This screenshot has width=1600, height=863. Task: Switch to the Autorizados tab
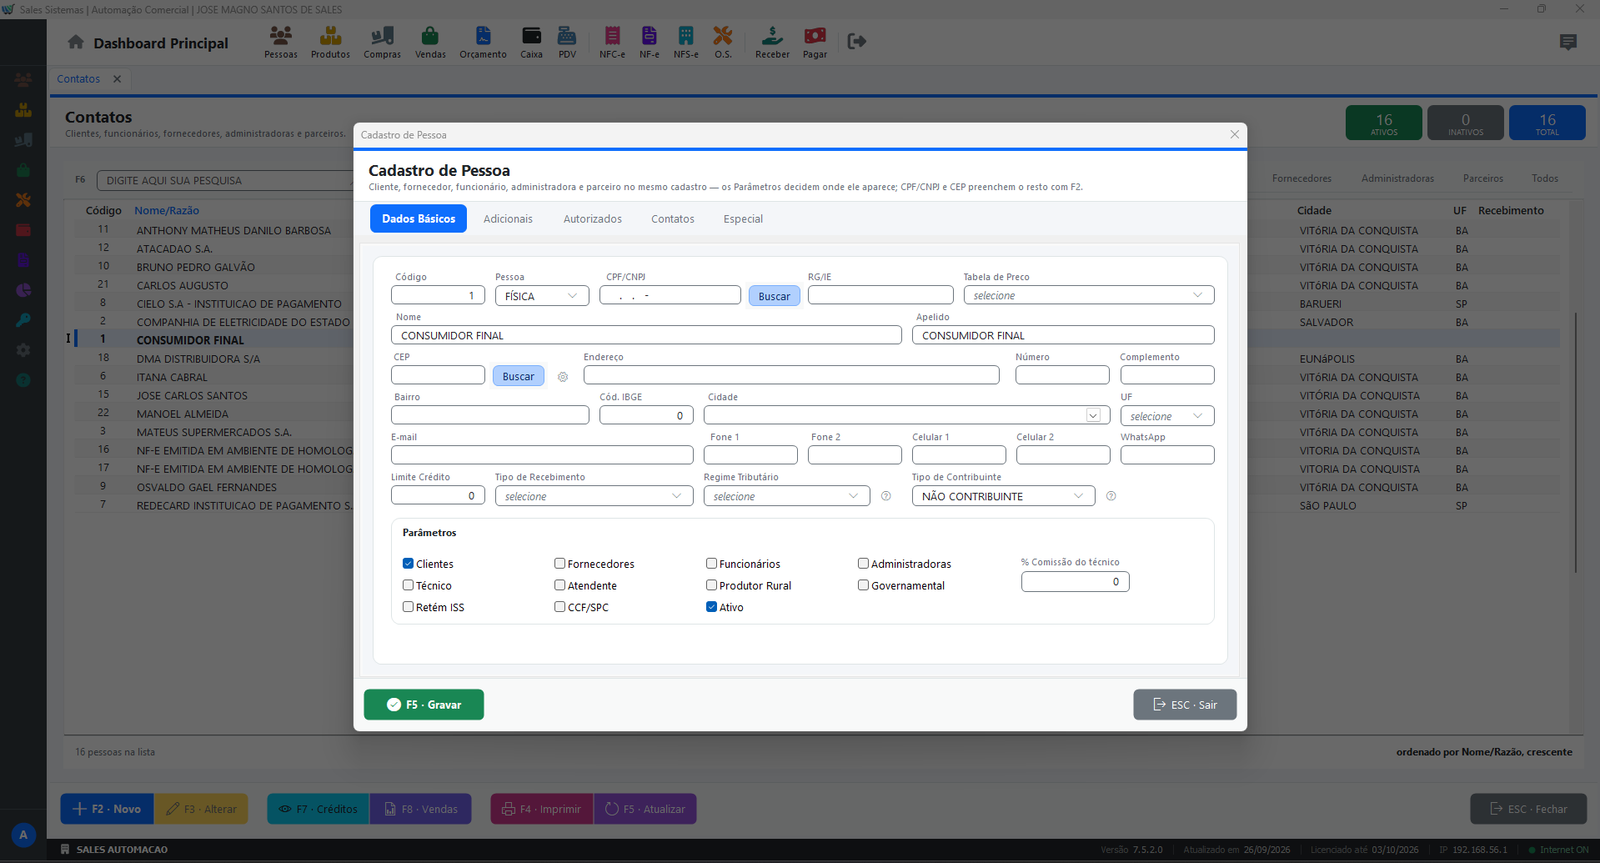[x=592, y=219]
